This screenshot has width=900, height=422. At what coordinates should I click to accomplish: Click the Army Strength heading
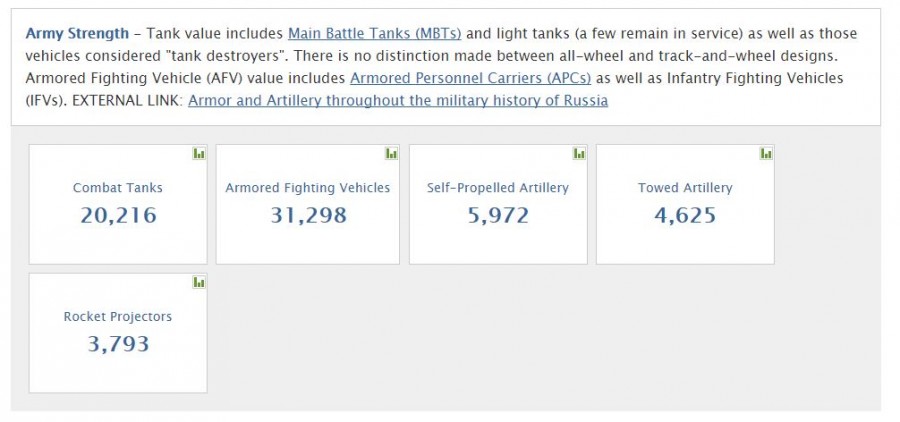77,33
